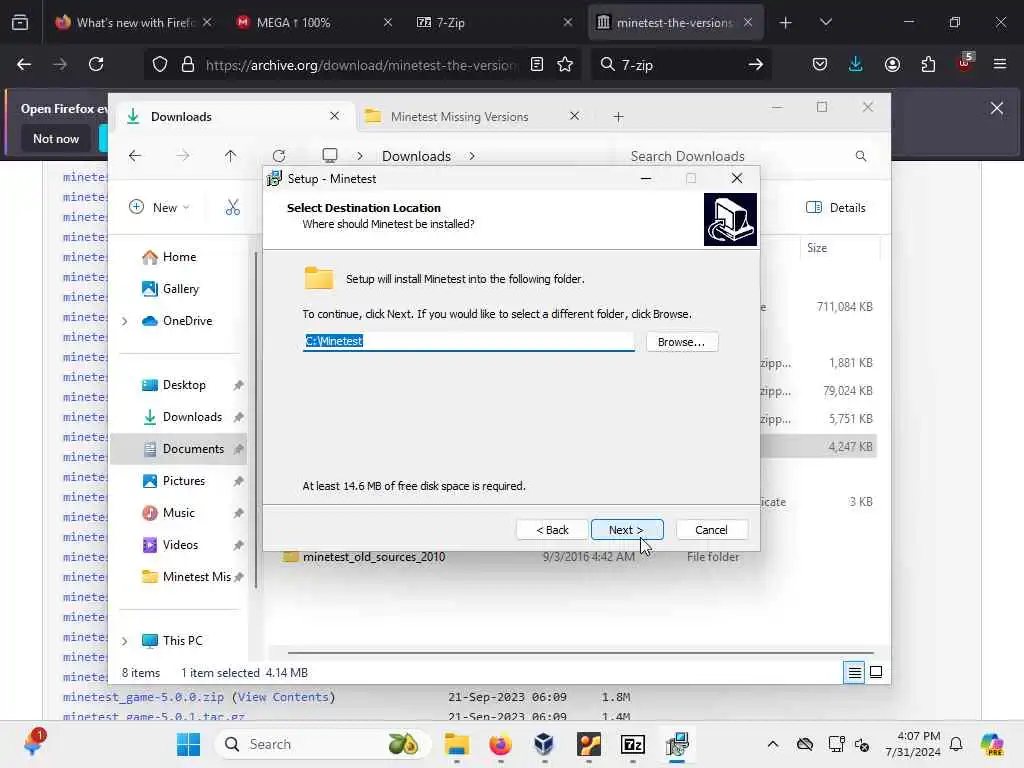
Task: Click the Size column header
Action: pos(839,248)
